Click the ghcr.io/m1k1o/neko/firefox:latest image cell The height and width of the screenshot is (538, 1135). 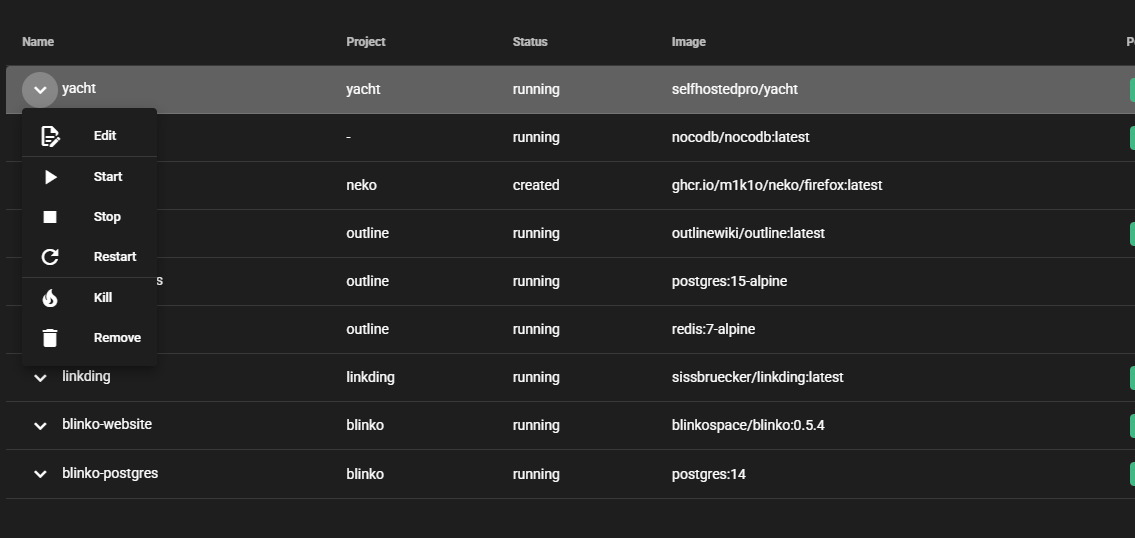coord(777,185)
